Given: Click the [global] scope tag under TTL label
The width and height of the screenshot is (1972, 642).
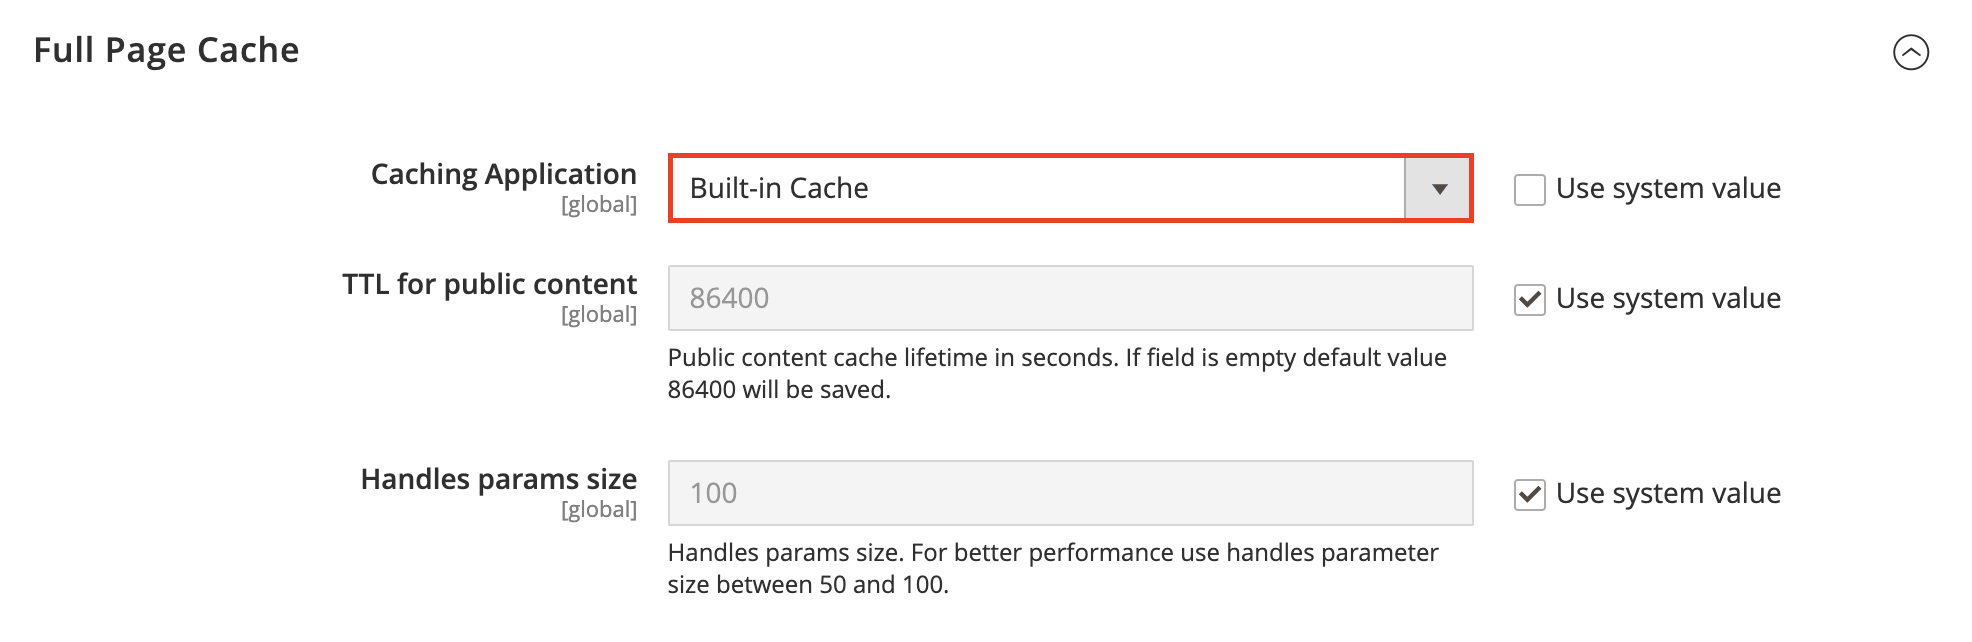Looking at the screenshot, I should [x=599, y=315].
